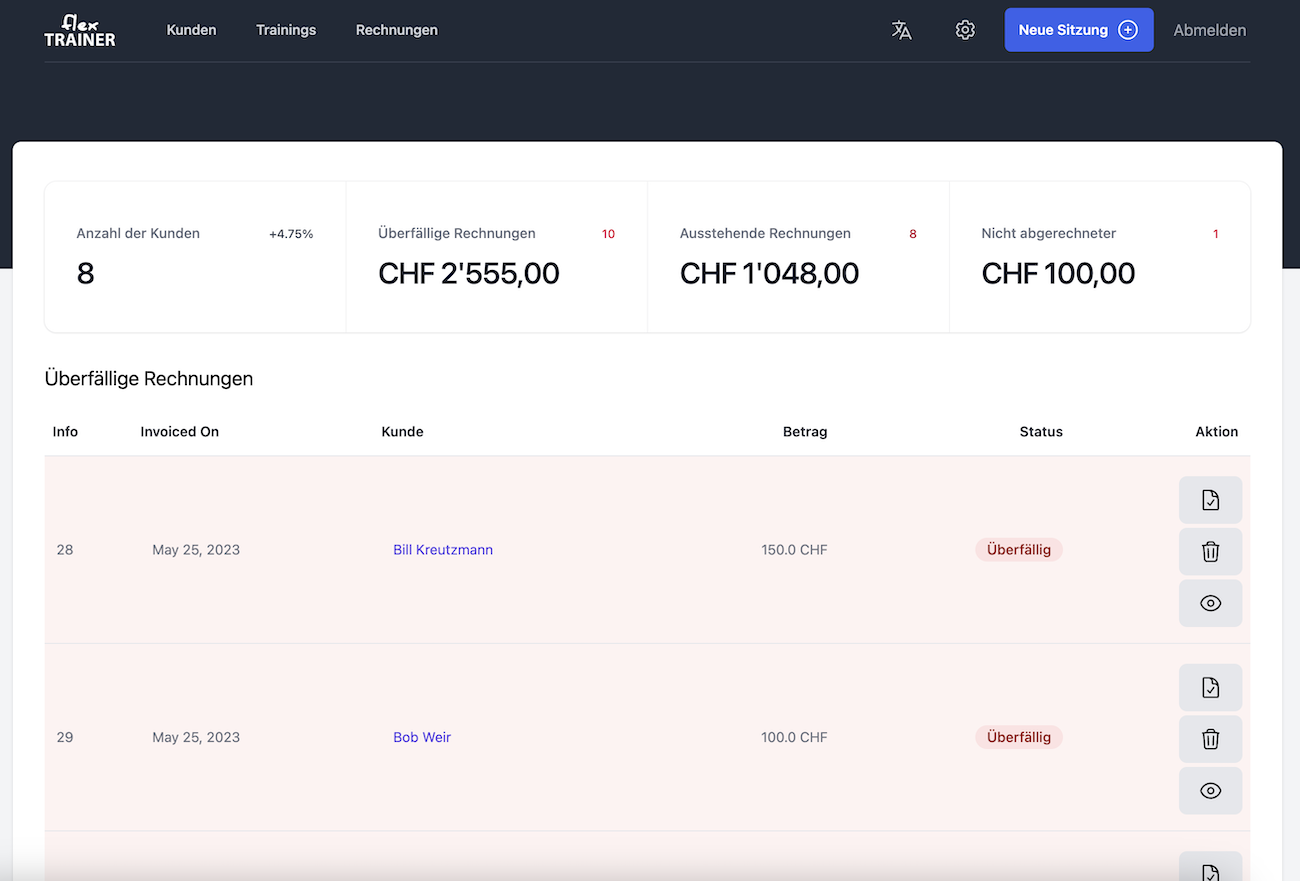
Task: Open the Rechnungen page
Action: click(397, 30)
